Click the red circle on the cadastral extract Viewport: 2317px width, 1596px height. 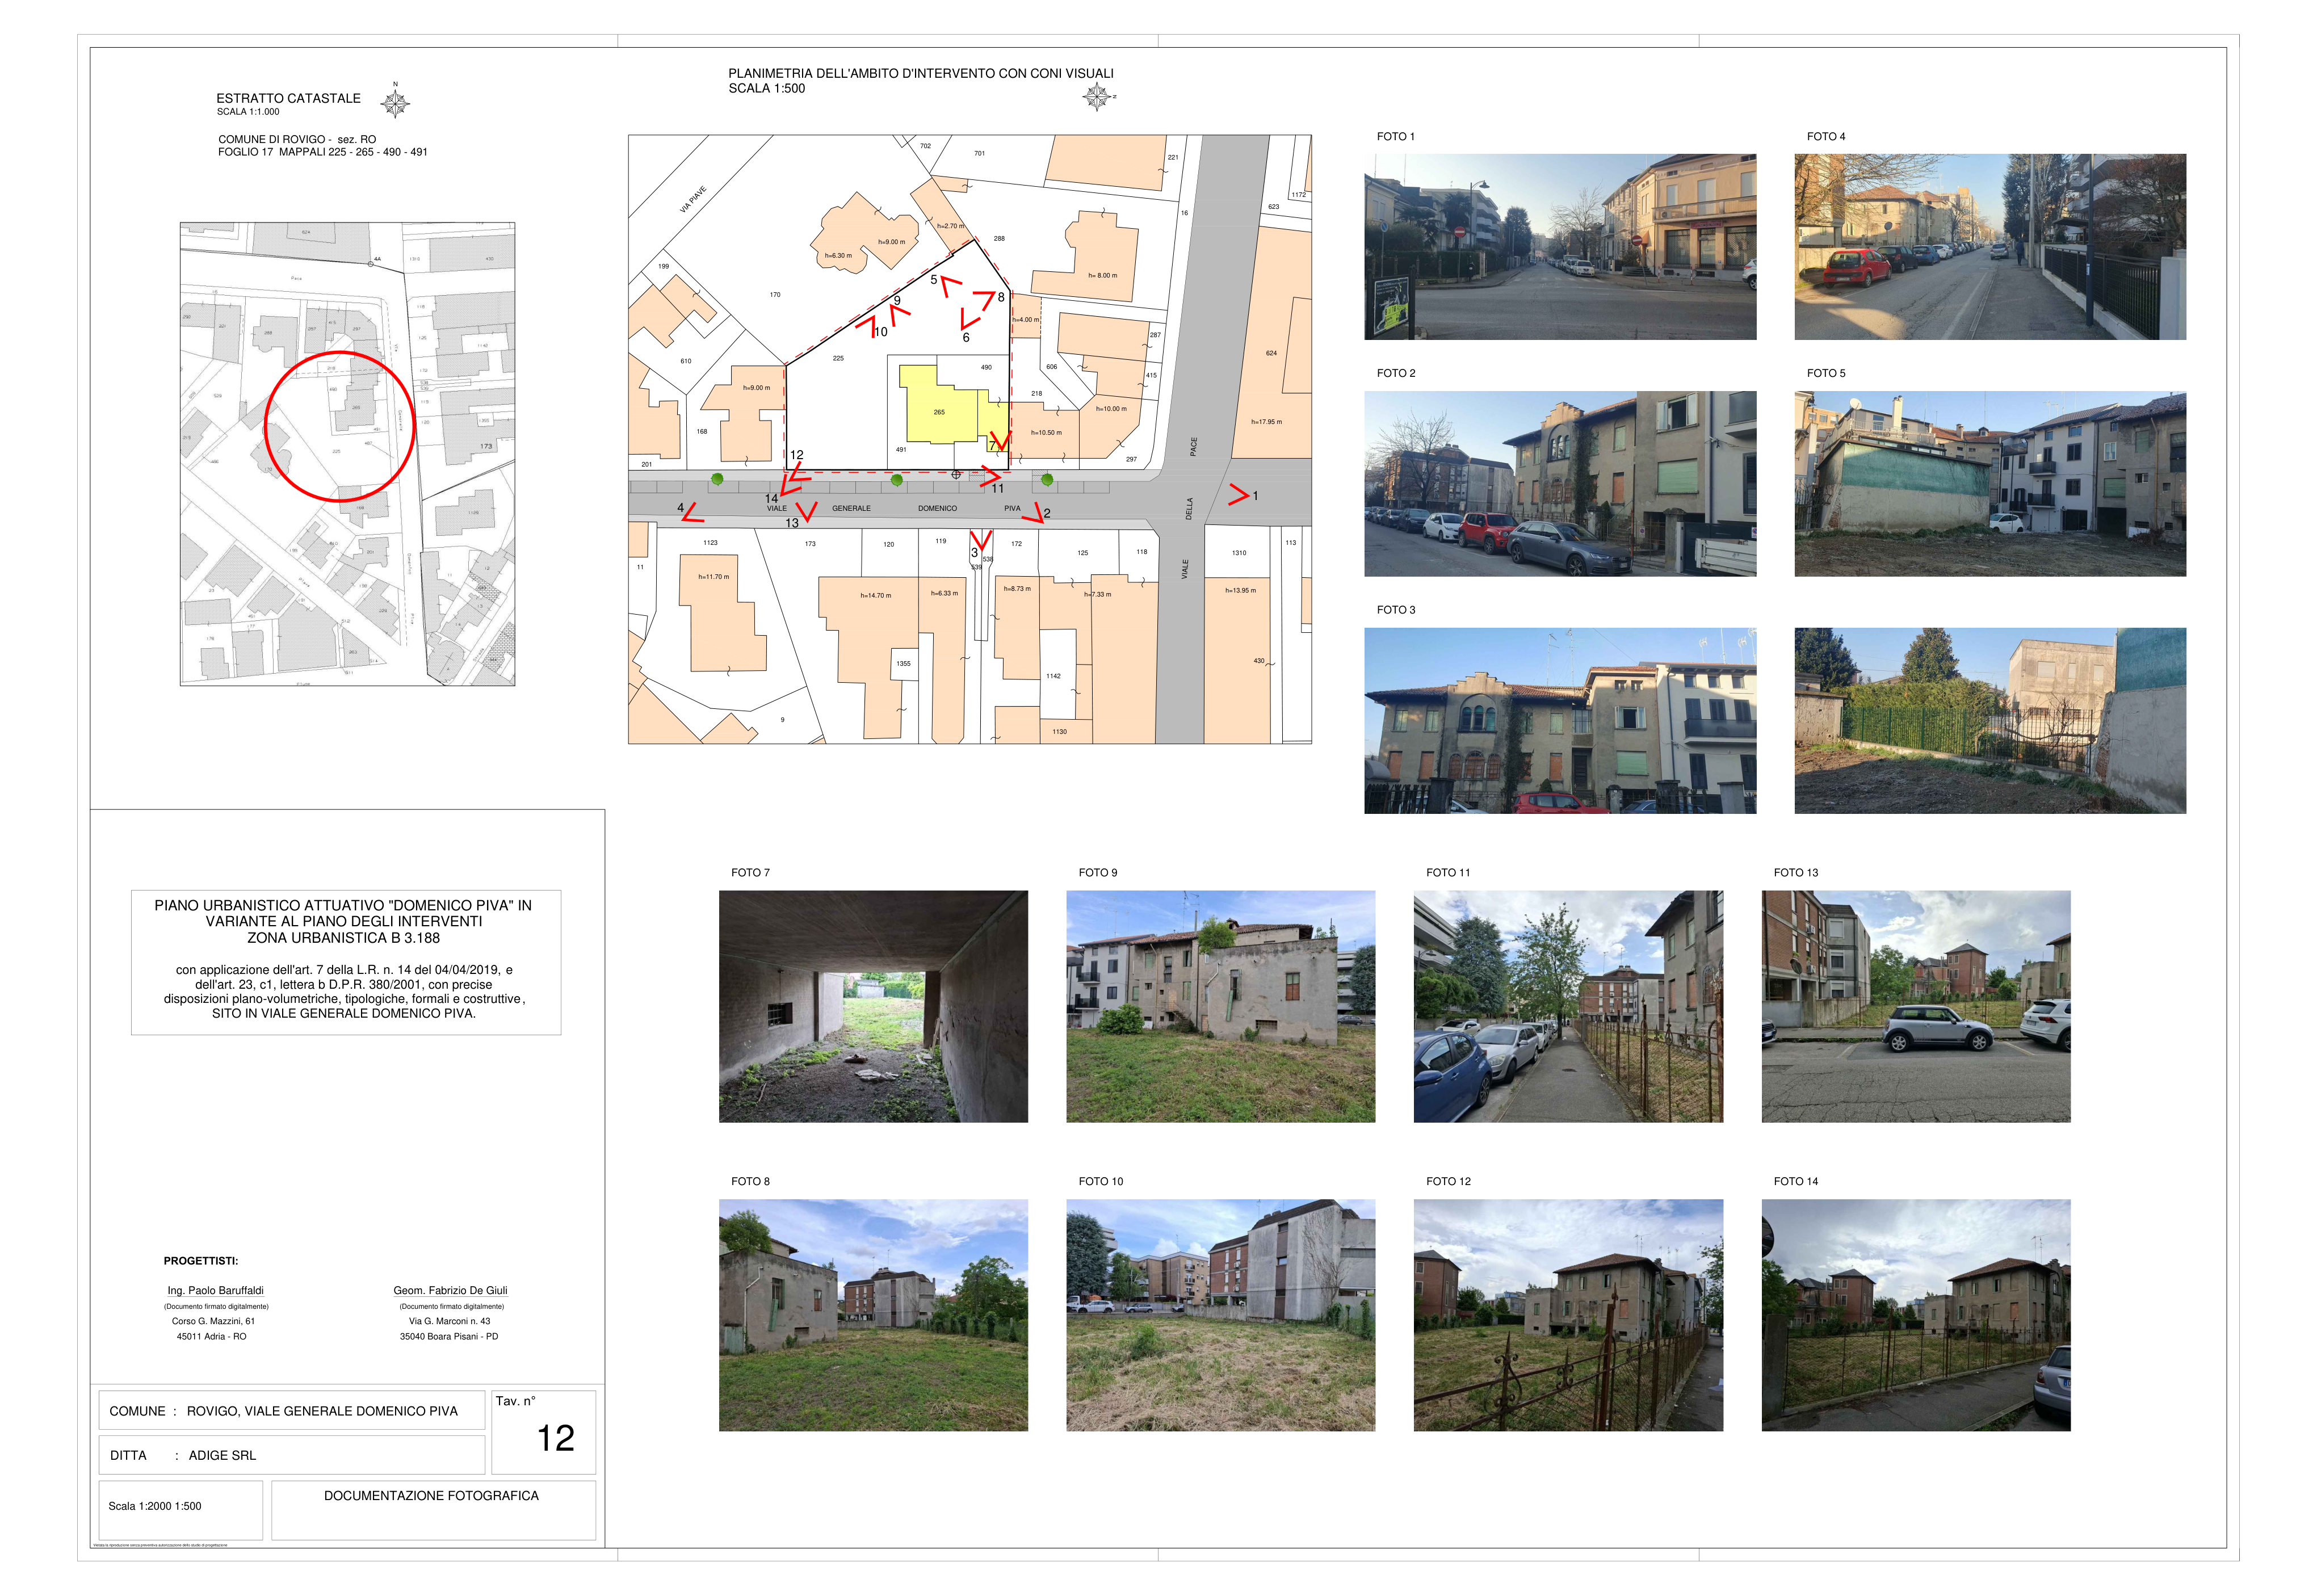coord(340,425)
